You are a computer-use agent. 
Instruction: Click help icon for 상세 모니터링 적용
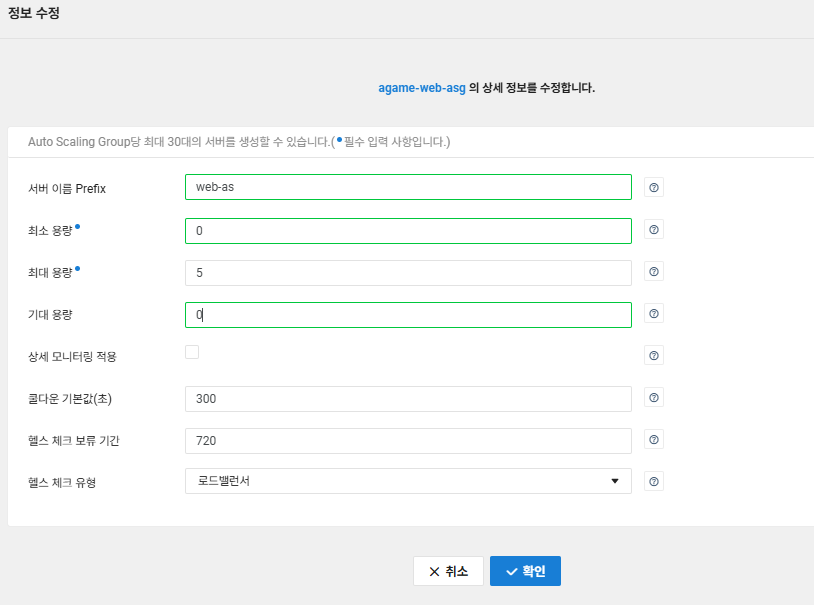click(x=654, y=356)
